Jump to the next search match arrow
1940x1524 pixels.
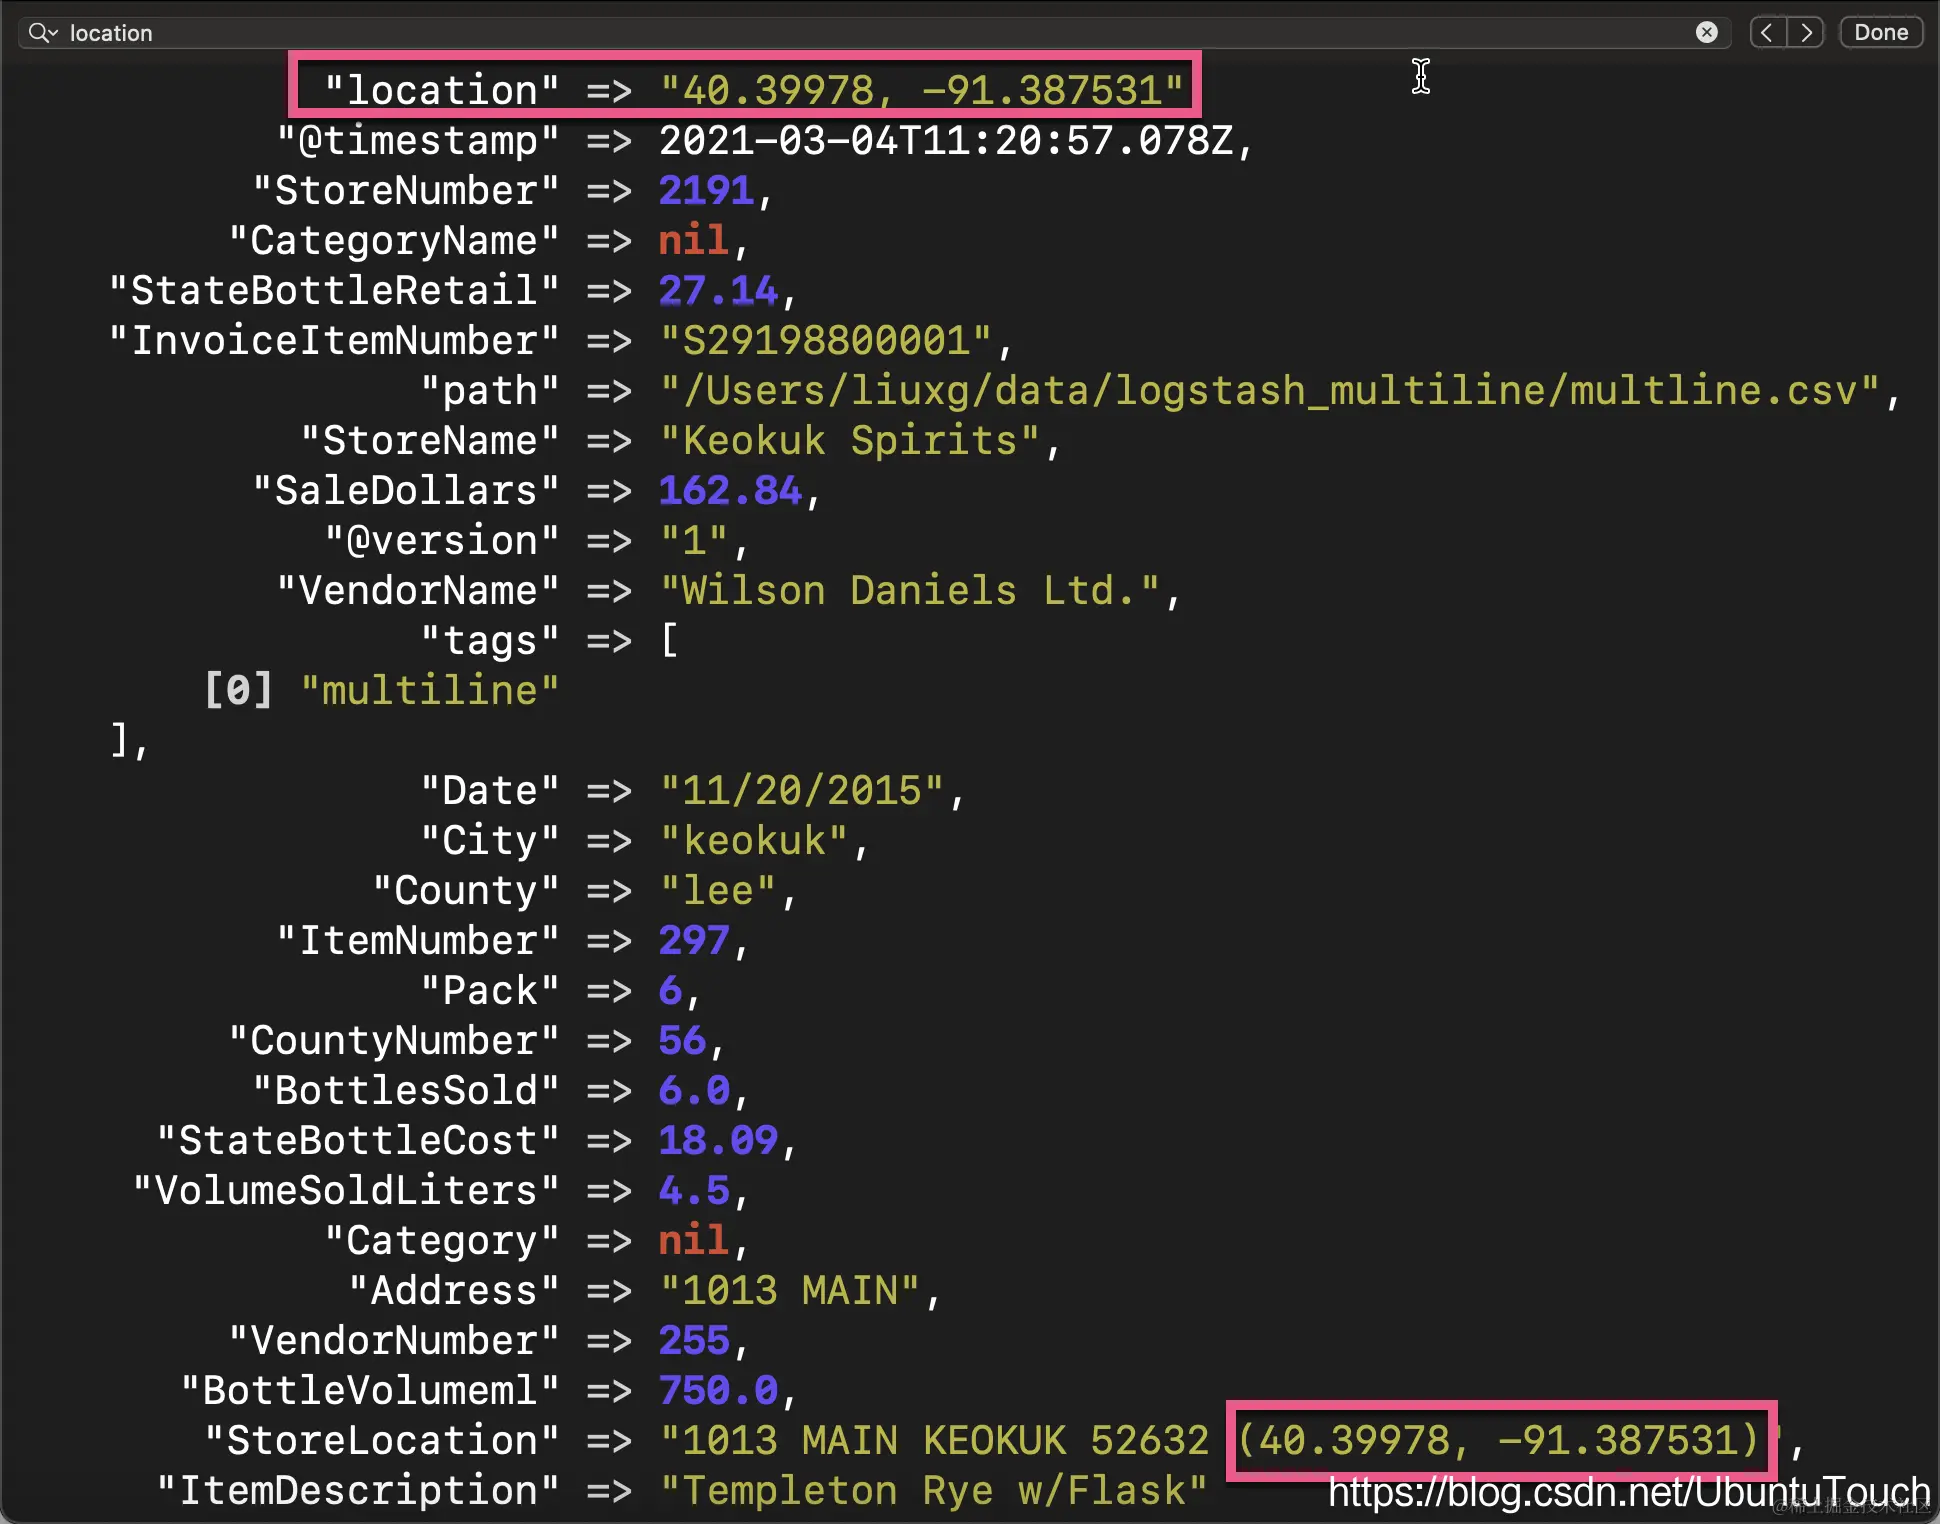point(1806,33)
